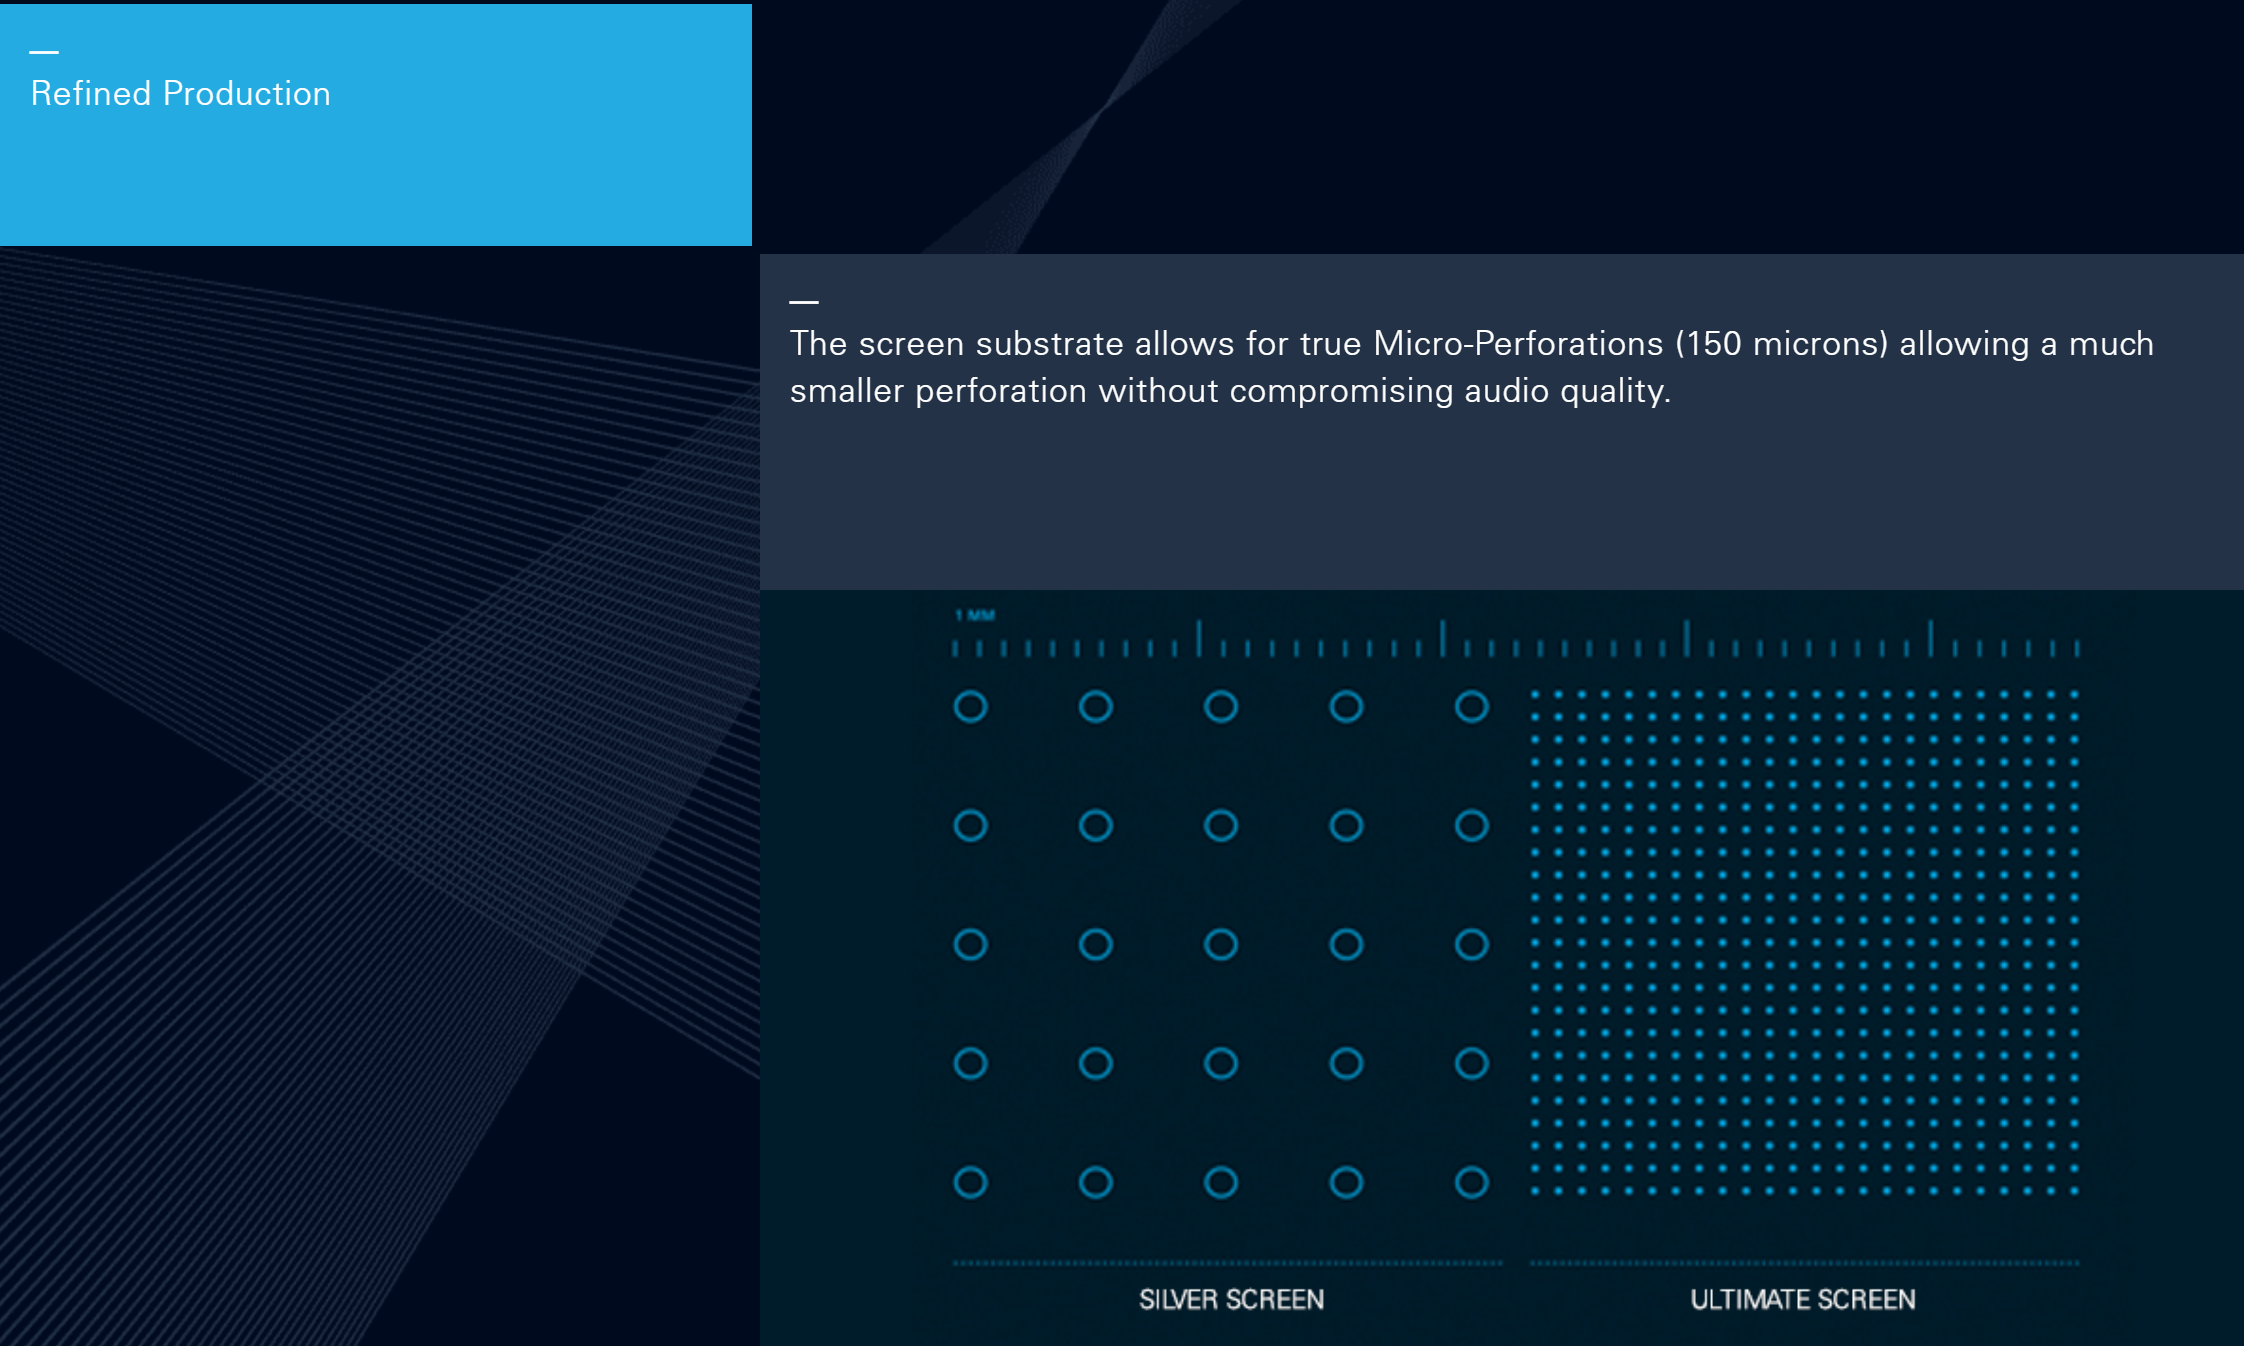Click the SILVER SCREEN label
Screen dimensions: 2244x1346
point(1231,1299)
